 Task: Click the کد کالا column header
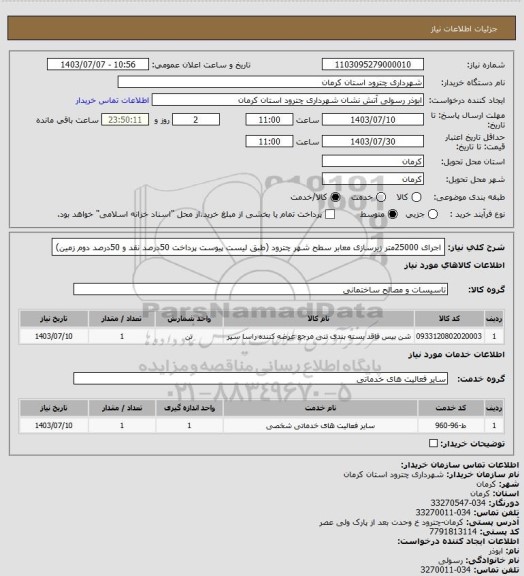[x=449, y=318]
